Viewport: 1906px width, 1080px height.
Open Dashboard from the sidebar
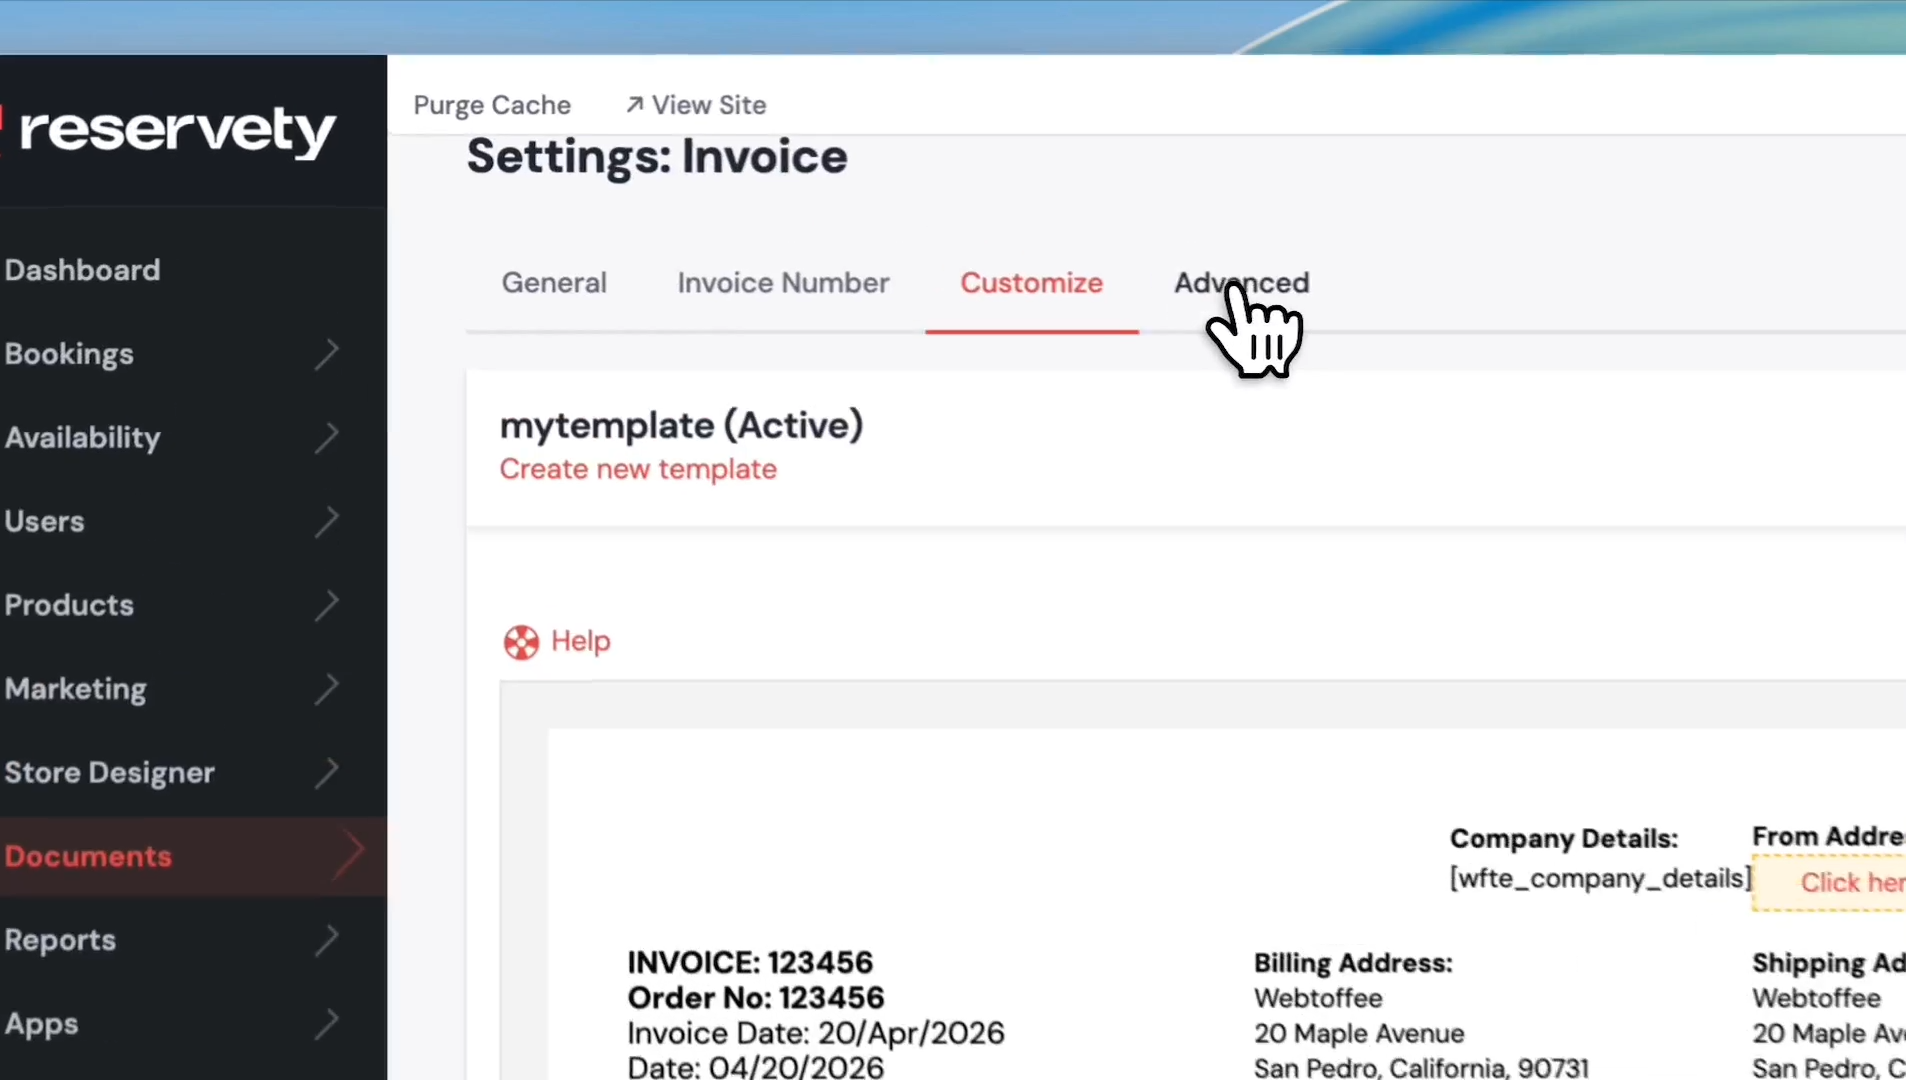click(x=83, y=270)
